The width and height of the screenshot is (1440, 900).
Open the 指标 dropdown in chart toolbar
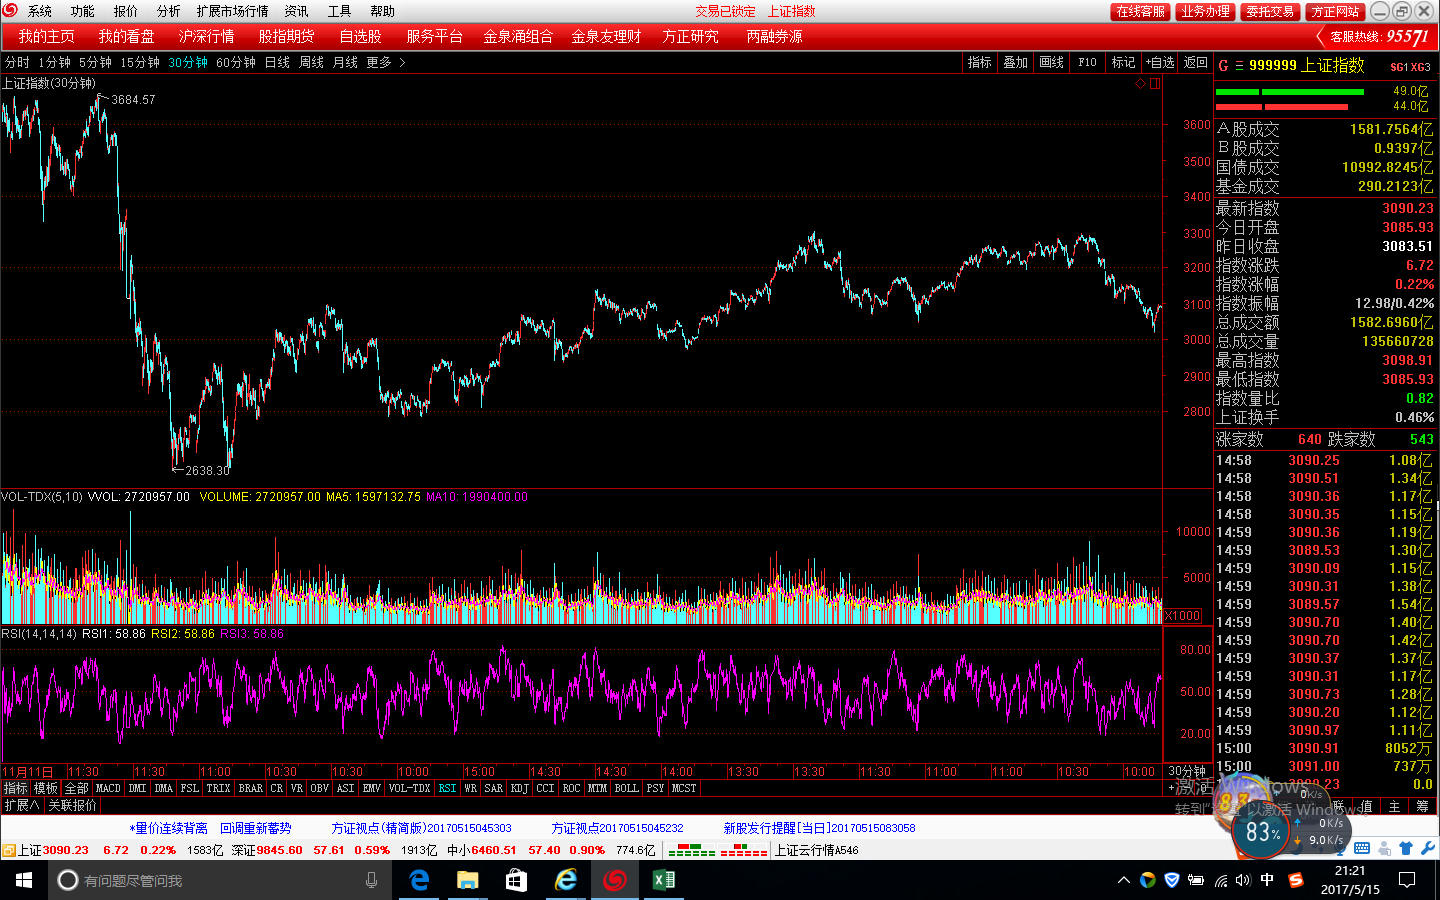(980, 62)
